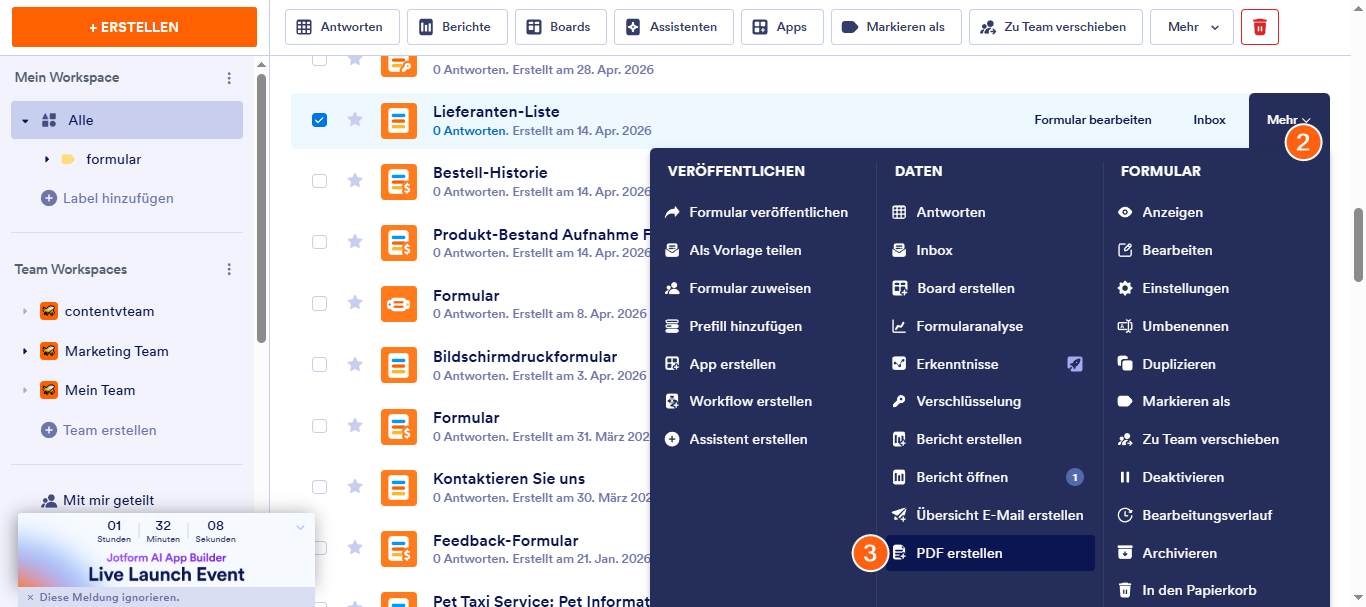Open Assistenten from the toolbar
Image resolution: width=1366 pixels, height=607 pixels.
point(673,27)
